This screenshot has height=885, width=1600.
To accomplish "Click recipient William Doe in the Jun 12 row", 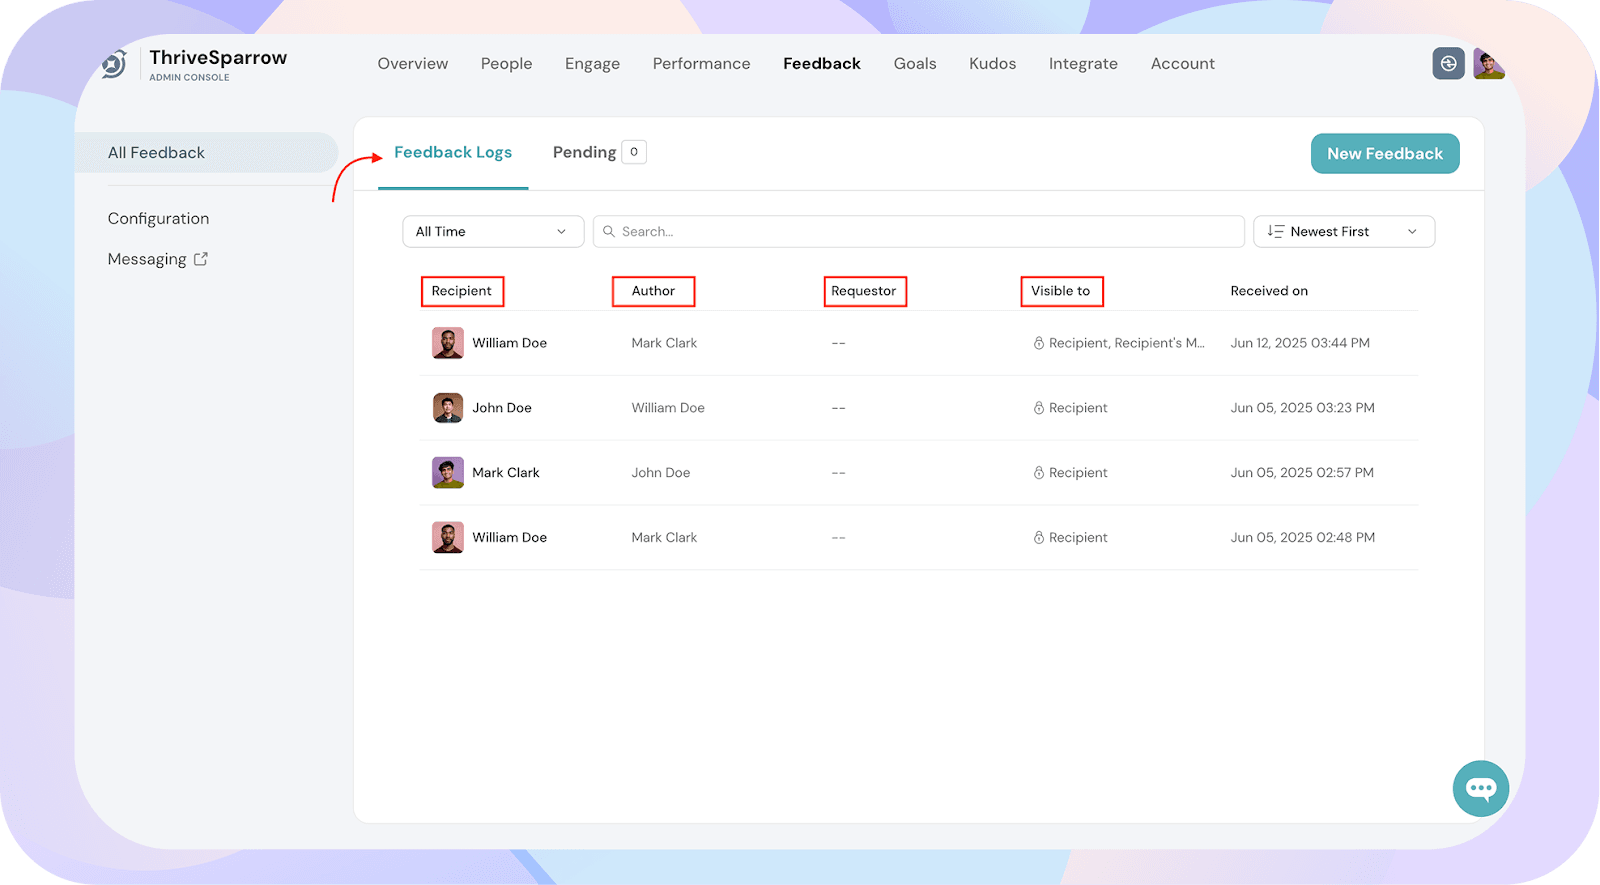I will 510,343.
